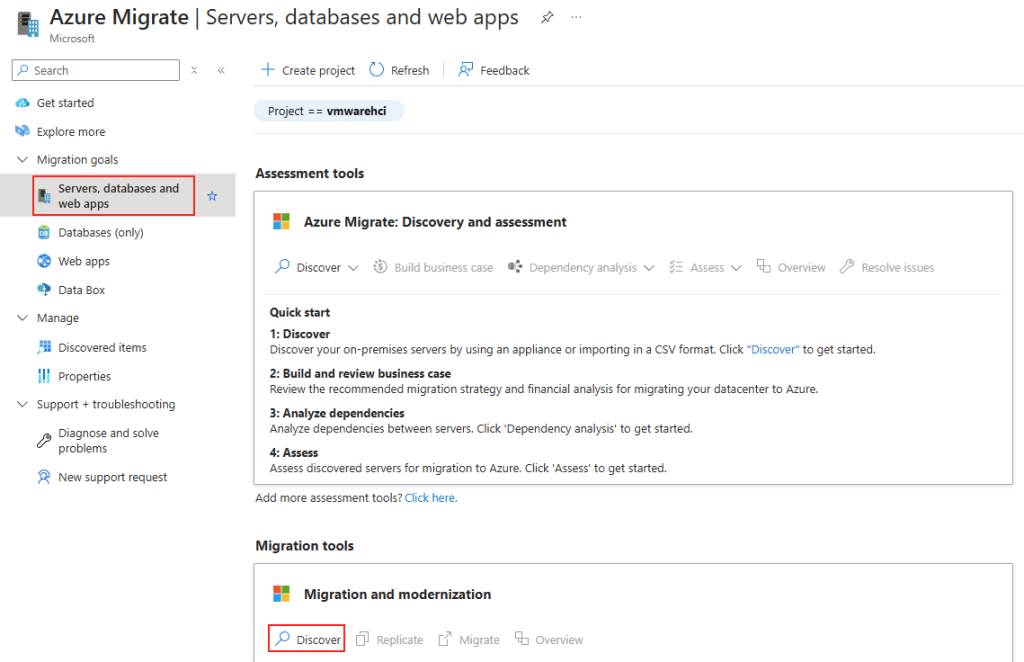1024x662 pixels.
Task: Click the Azure Migrate building header icon
Action: click(x=28, y=24)
